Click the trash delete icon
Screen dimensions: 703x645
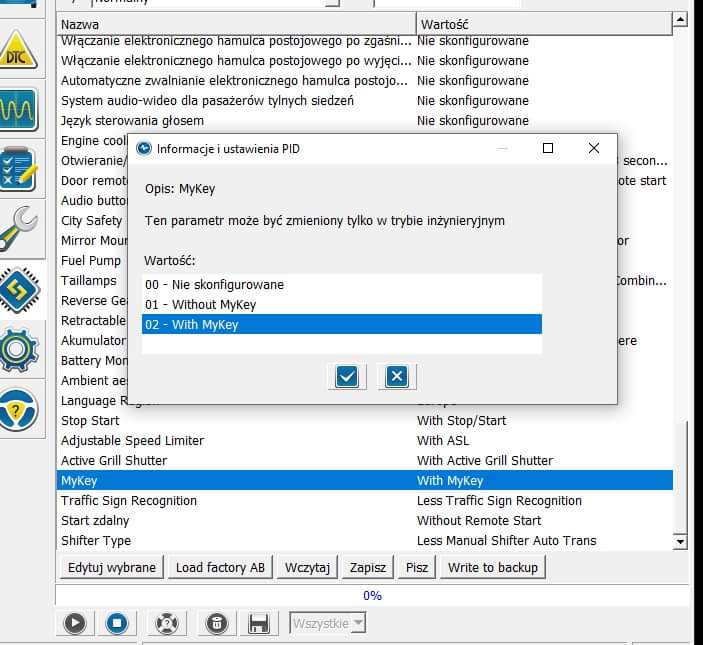coord(217,623)
